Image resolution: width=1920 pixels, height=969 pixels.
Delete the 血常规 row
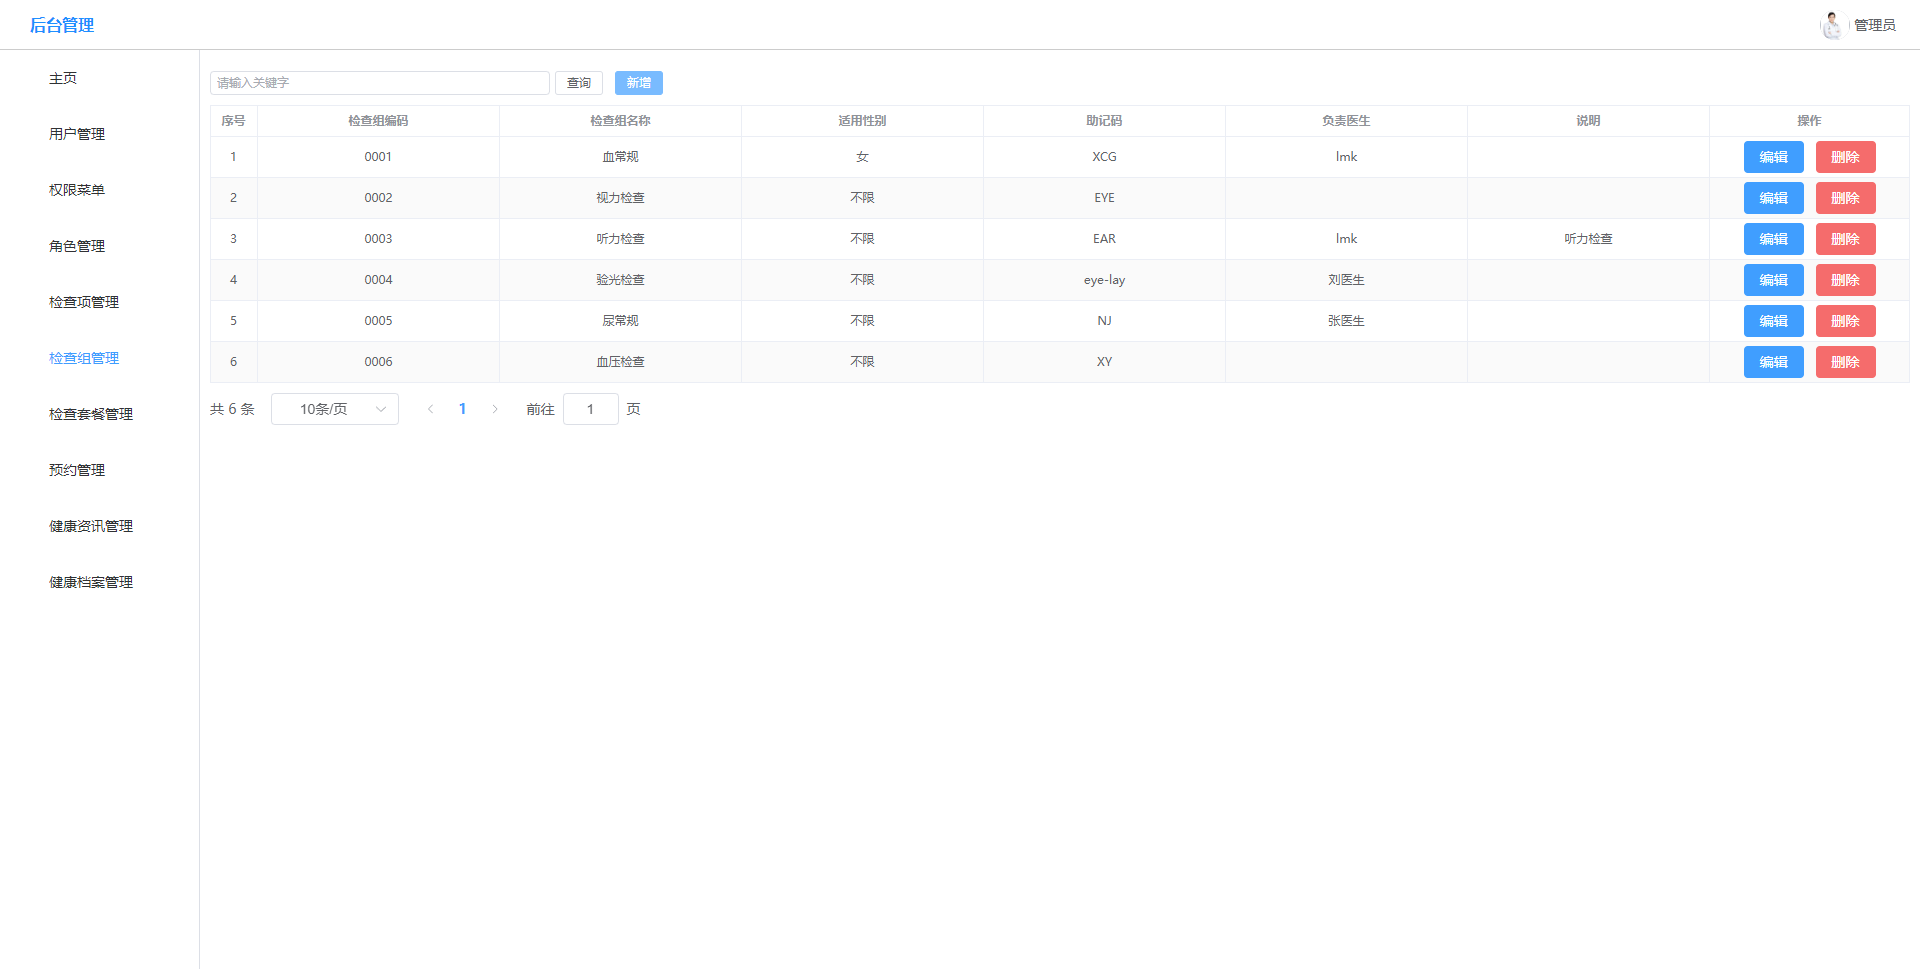coord(1846,157)
